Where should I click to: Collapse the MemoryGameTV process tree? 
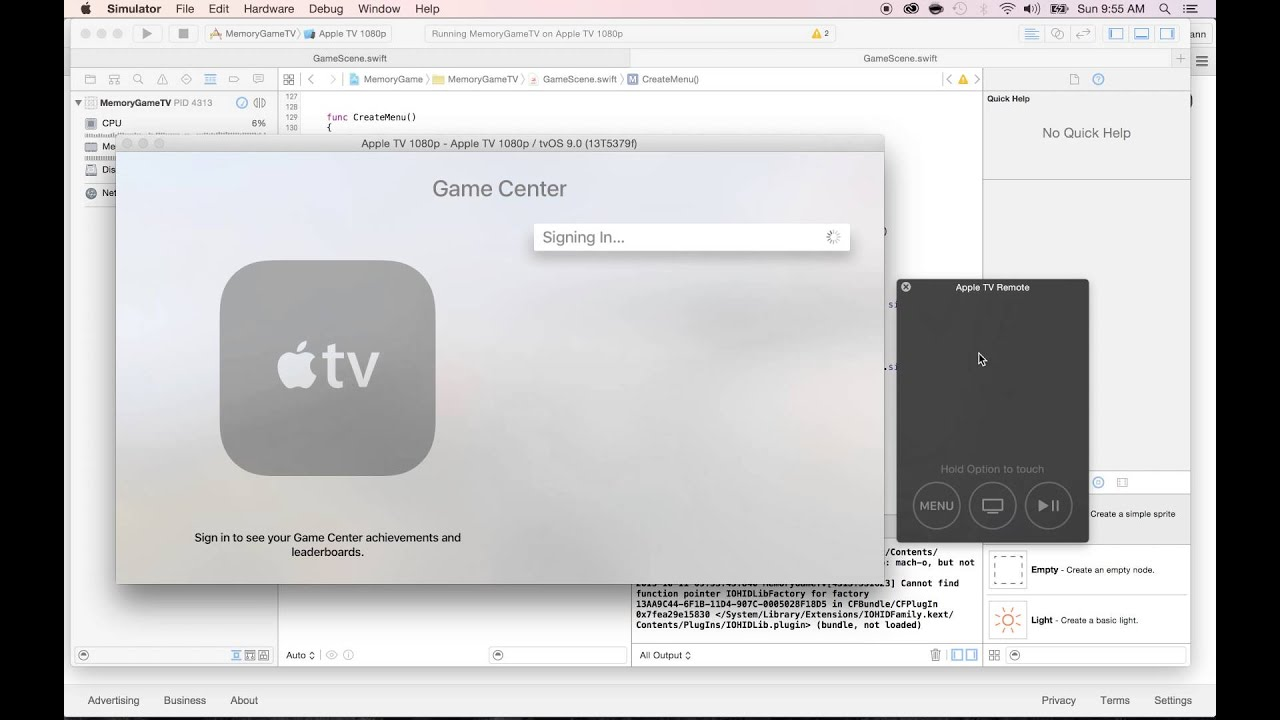click(78, 103)
